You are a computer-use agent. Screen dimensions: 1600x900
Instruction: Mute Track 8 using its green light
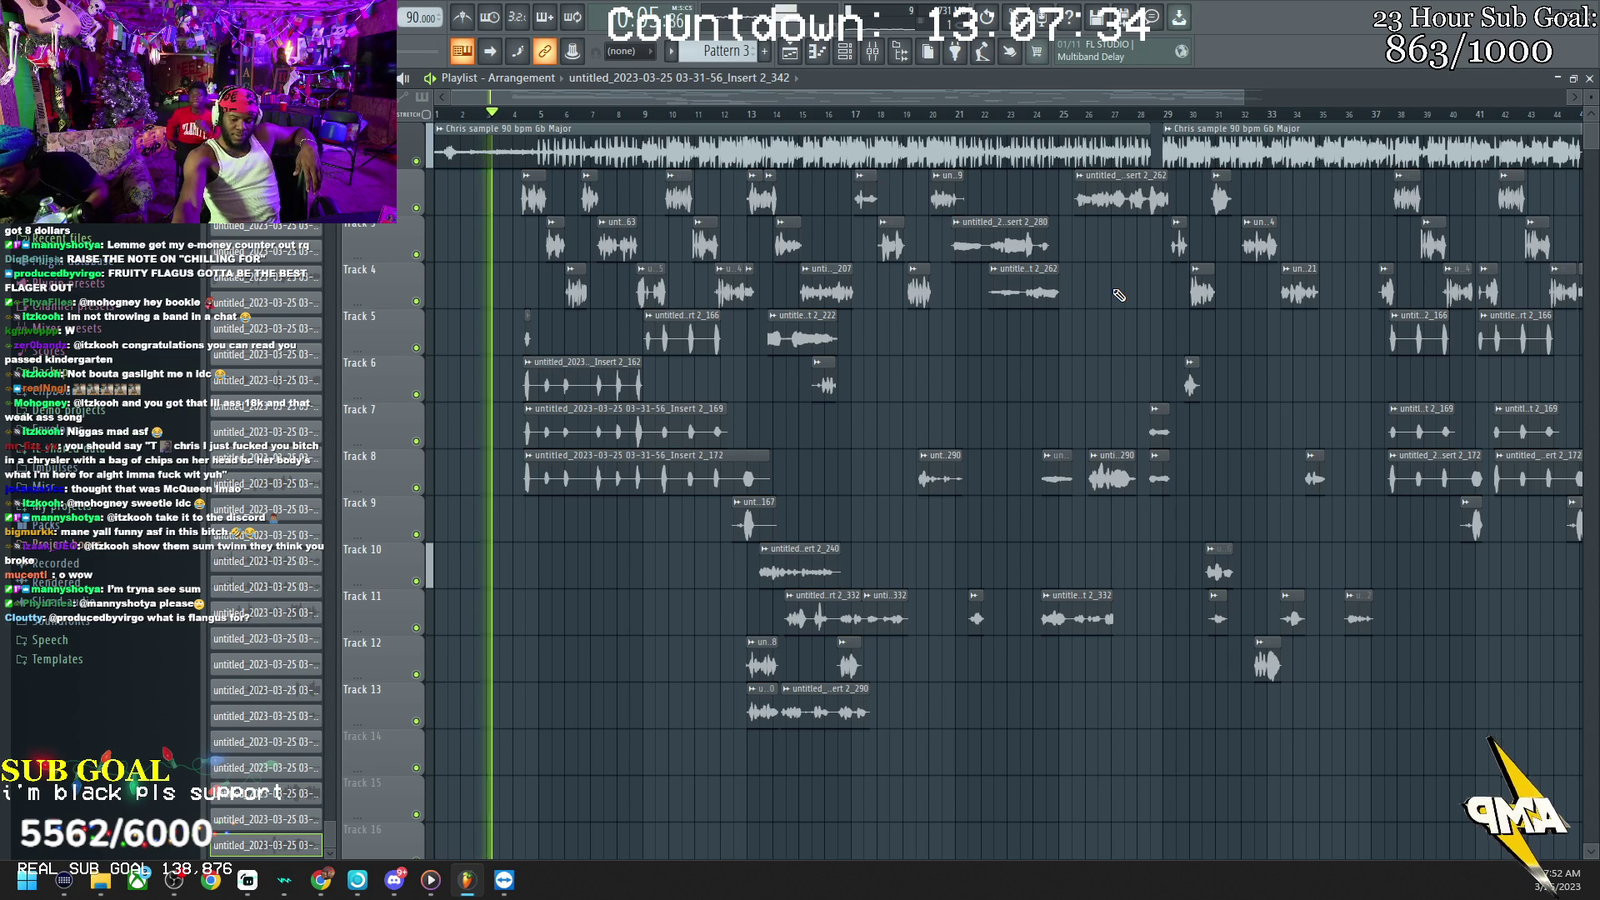tap(417, 488)
